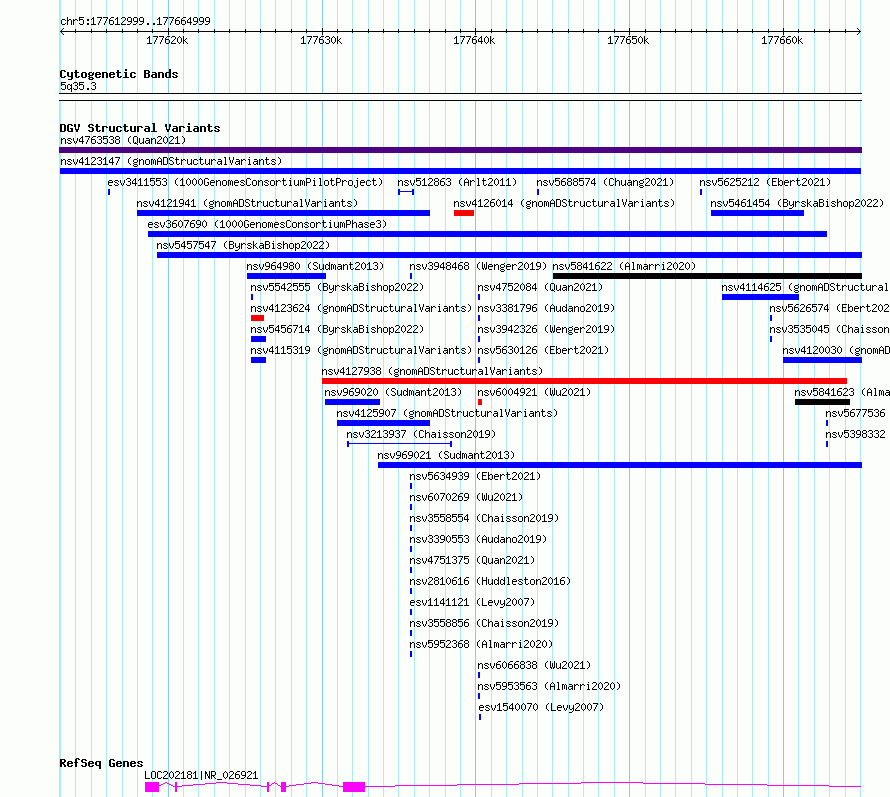The width and height of the screenshot is (890, 797).
Task: Open nsv969020 (Sudmant2013) label
Action: [393, 392]
